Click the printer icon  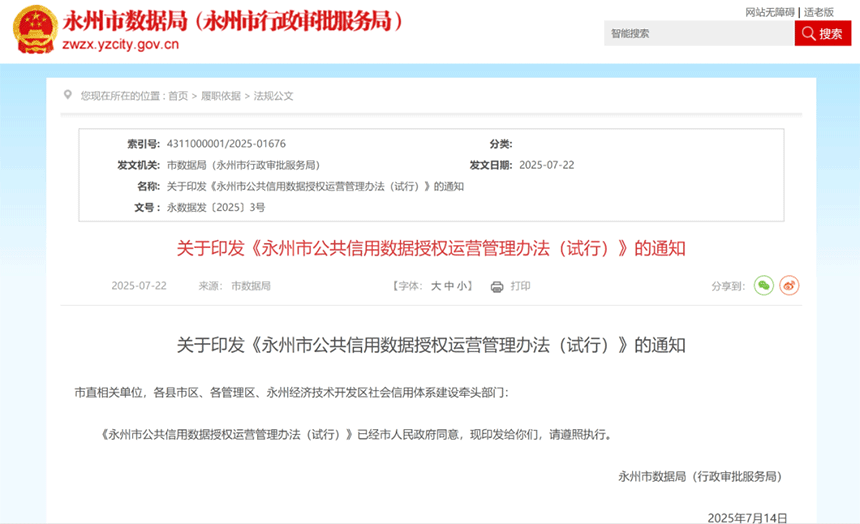(497, 287)
